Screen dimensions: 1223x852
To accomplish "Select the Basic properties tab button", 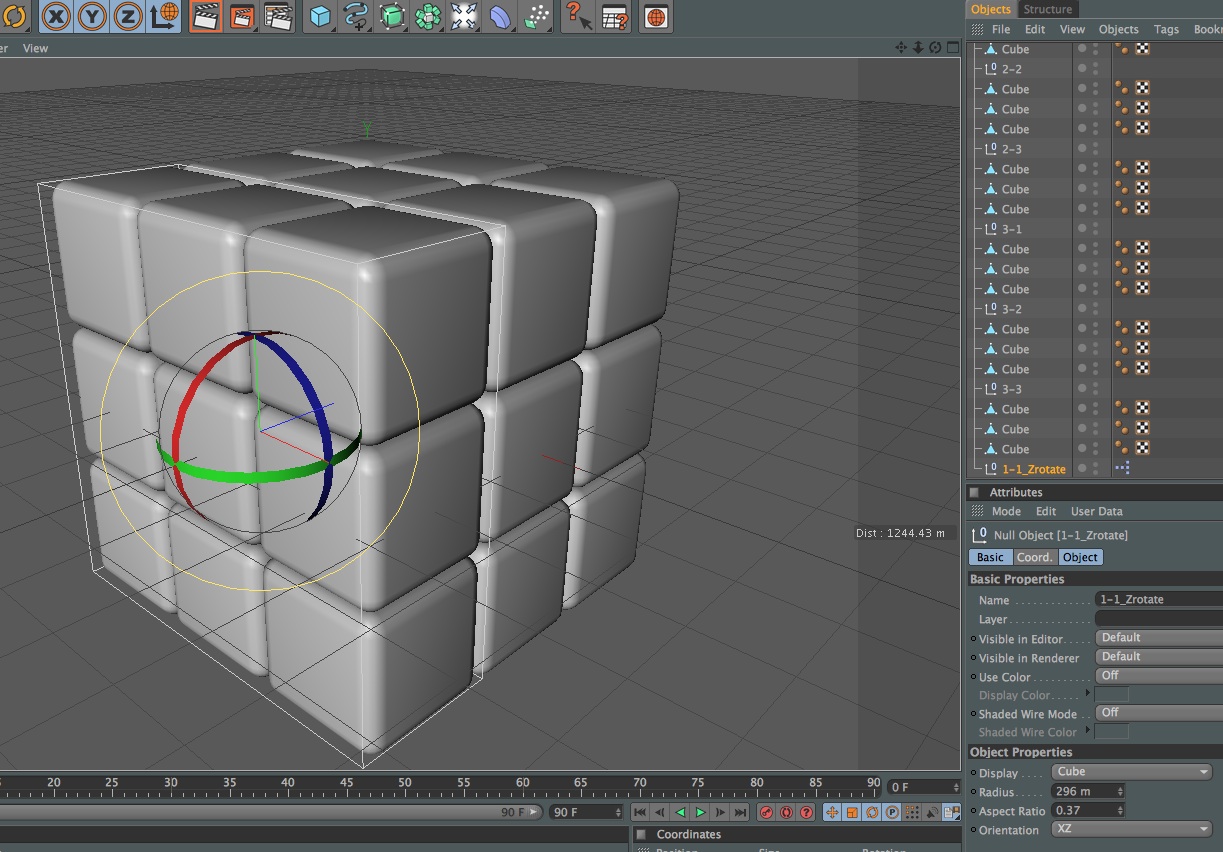I will pyautogui.click(x=990, y=557).
